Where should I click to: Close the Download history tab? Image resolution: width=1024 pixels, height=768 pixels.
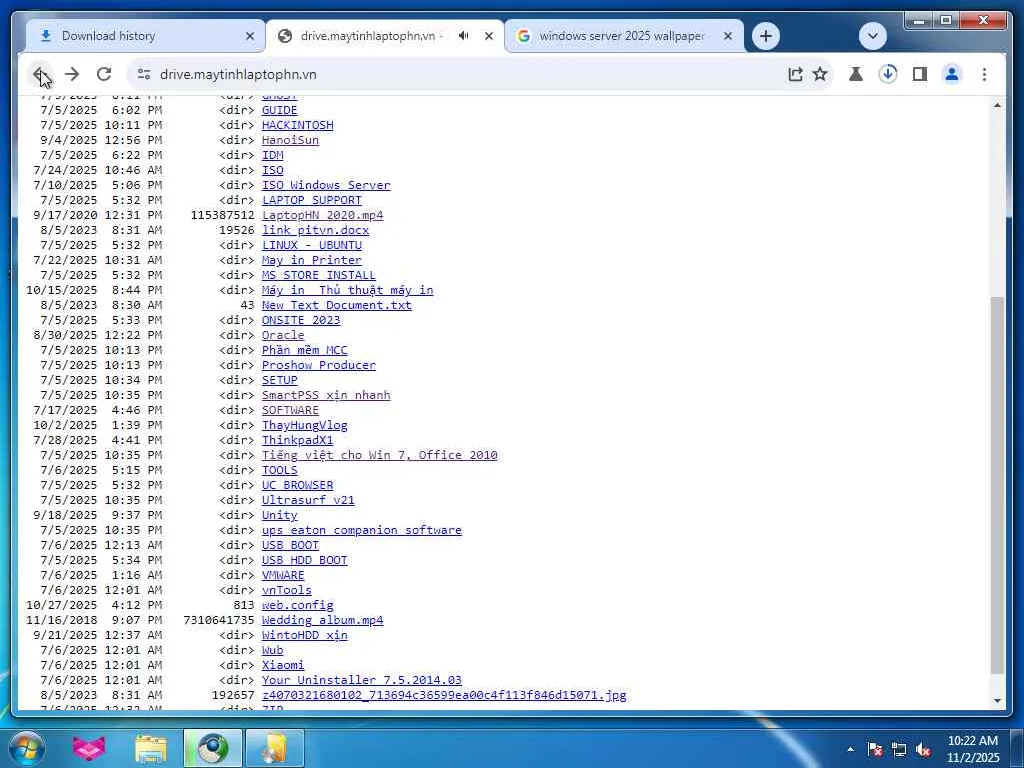[249, 36]
